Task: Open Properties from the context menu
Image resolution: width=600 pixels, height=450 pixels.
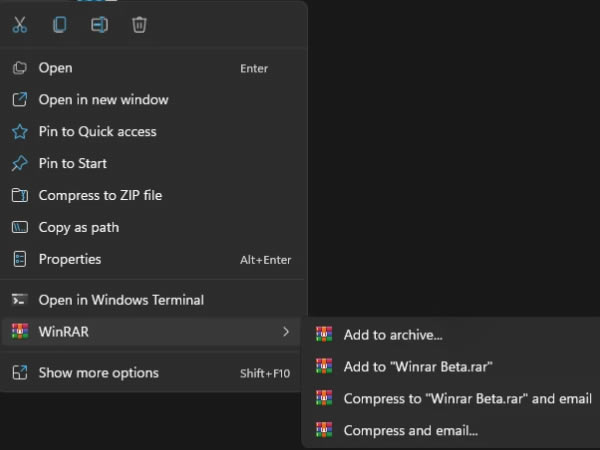Action: [x=151, y=259]
